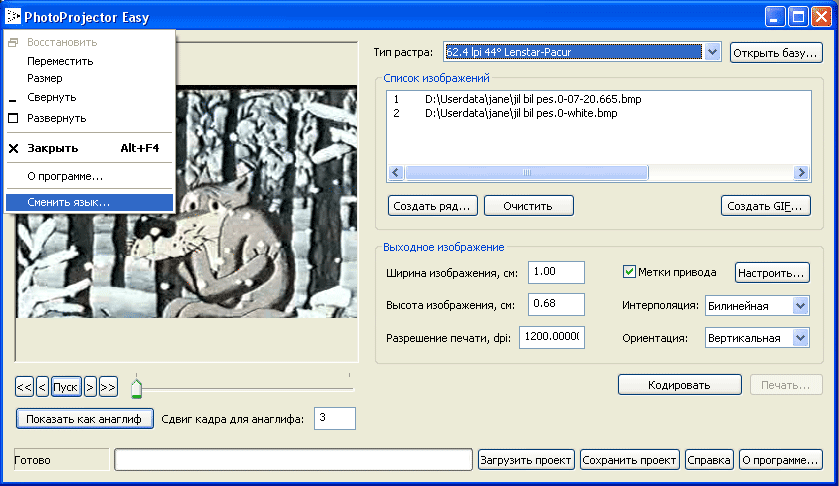The width and height of the screenshot is (839, 486).
Task: Click Создать GIF... button
Action: coord(766,206)
